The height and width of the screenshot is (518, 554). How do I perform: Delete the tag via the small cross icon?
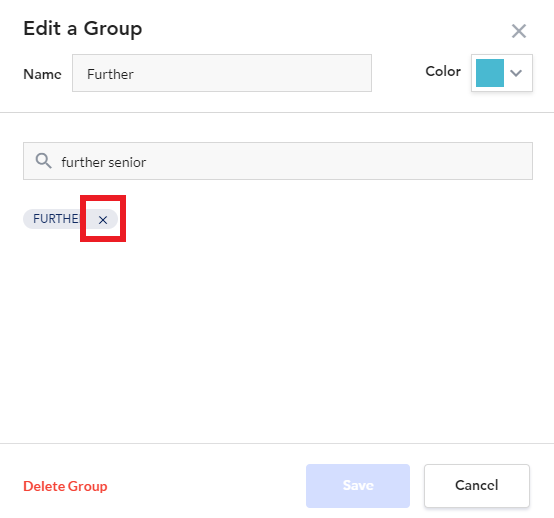point(103,220)
